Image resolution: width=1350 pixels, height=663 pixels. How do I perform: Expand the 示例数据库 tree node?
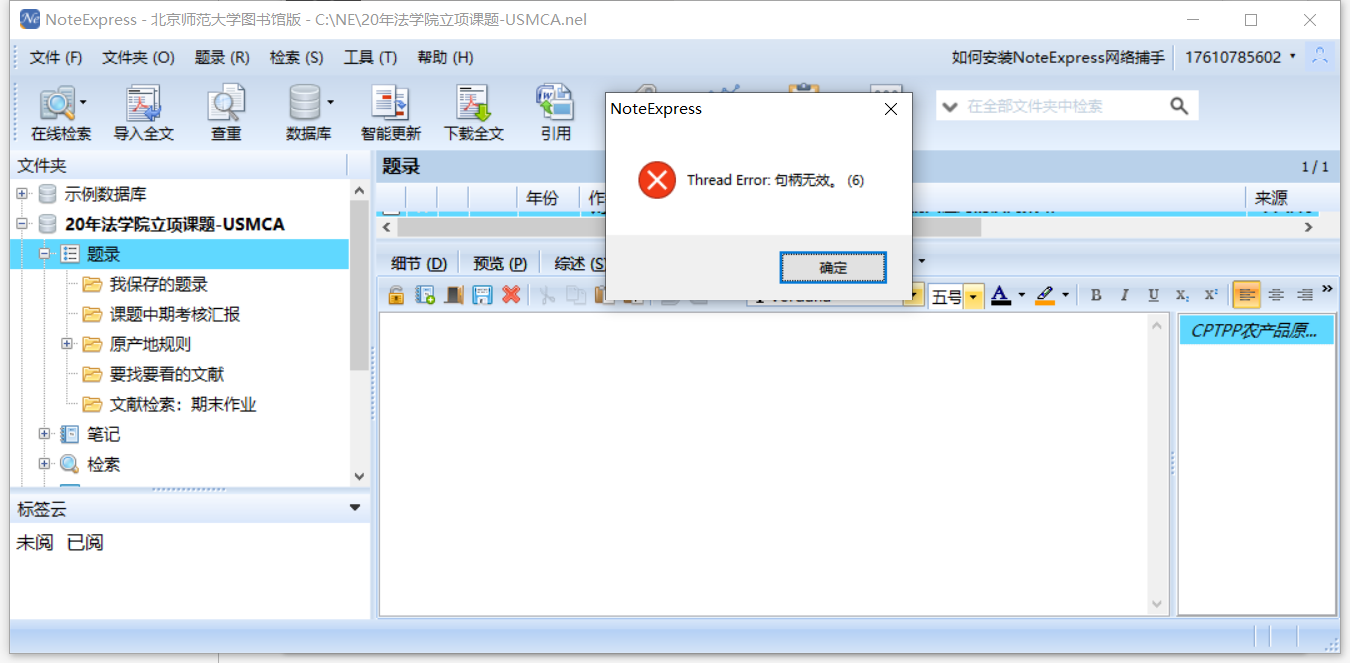22,194
